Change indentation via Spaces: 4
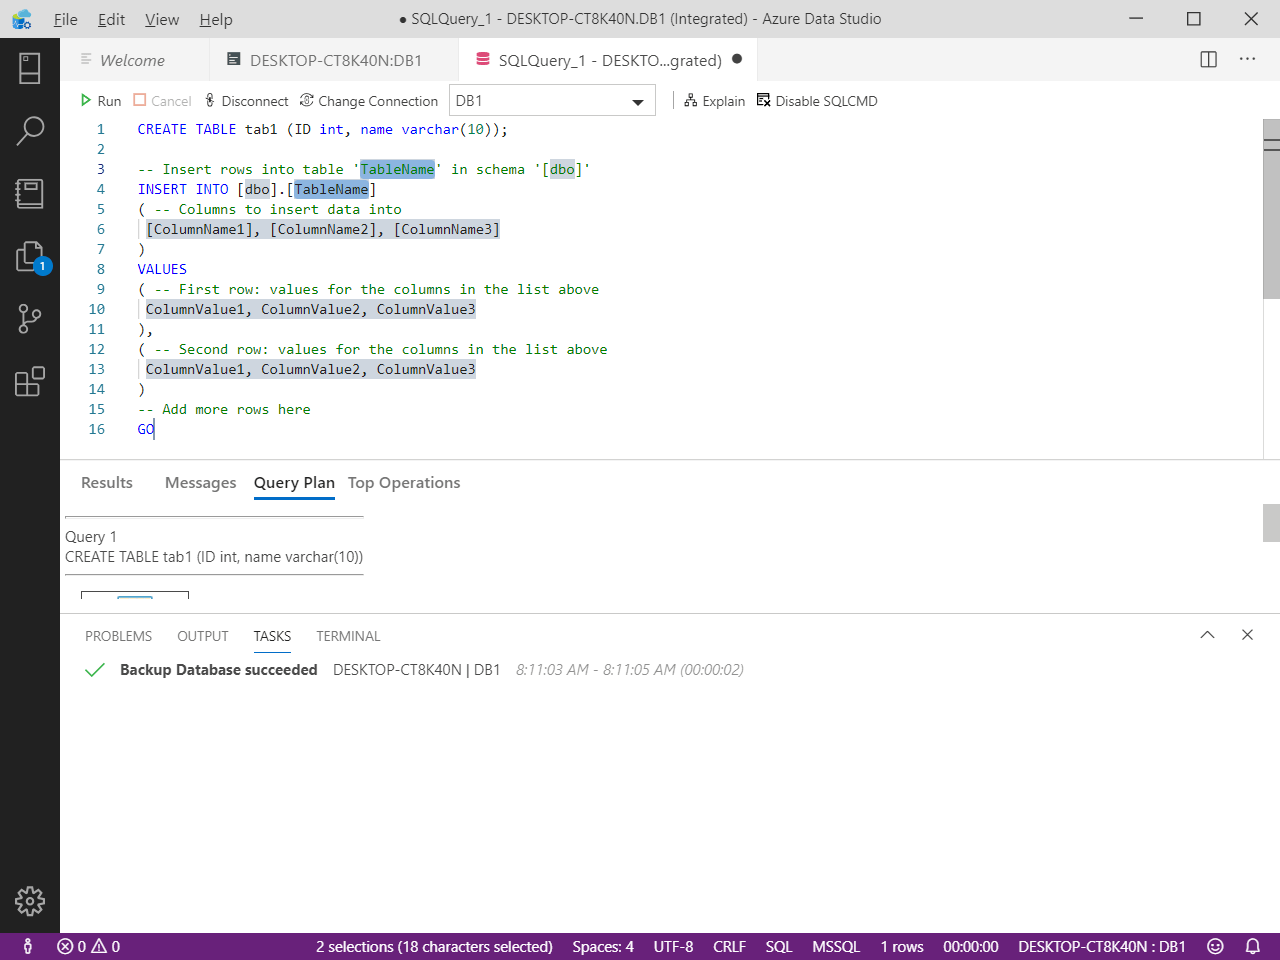 point(603,946)
